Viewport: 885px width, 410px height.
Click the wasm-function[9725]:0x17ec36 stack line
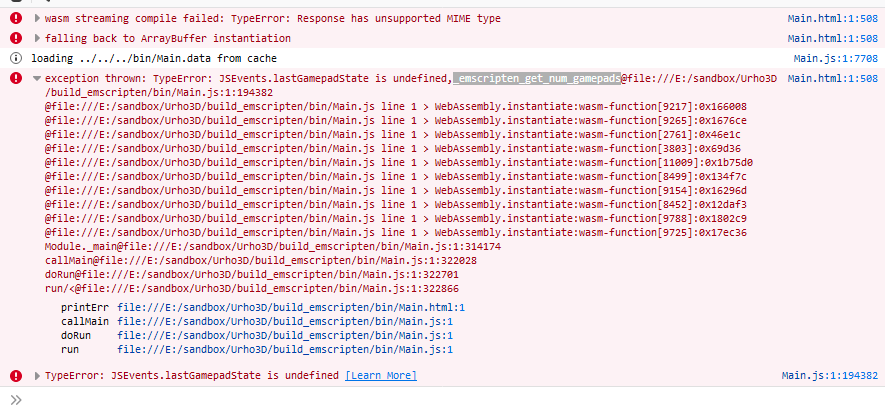pos(396,233)
